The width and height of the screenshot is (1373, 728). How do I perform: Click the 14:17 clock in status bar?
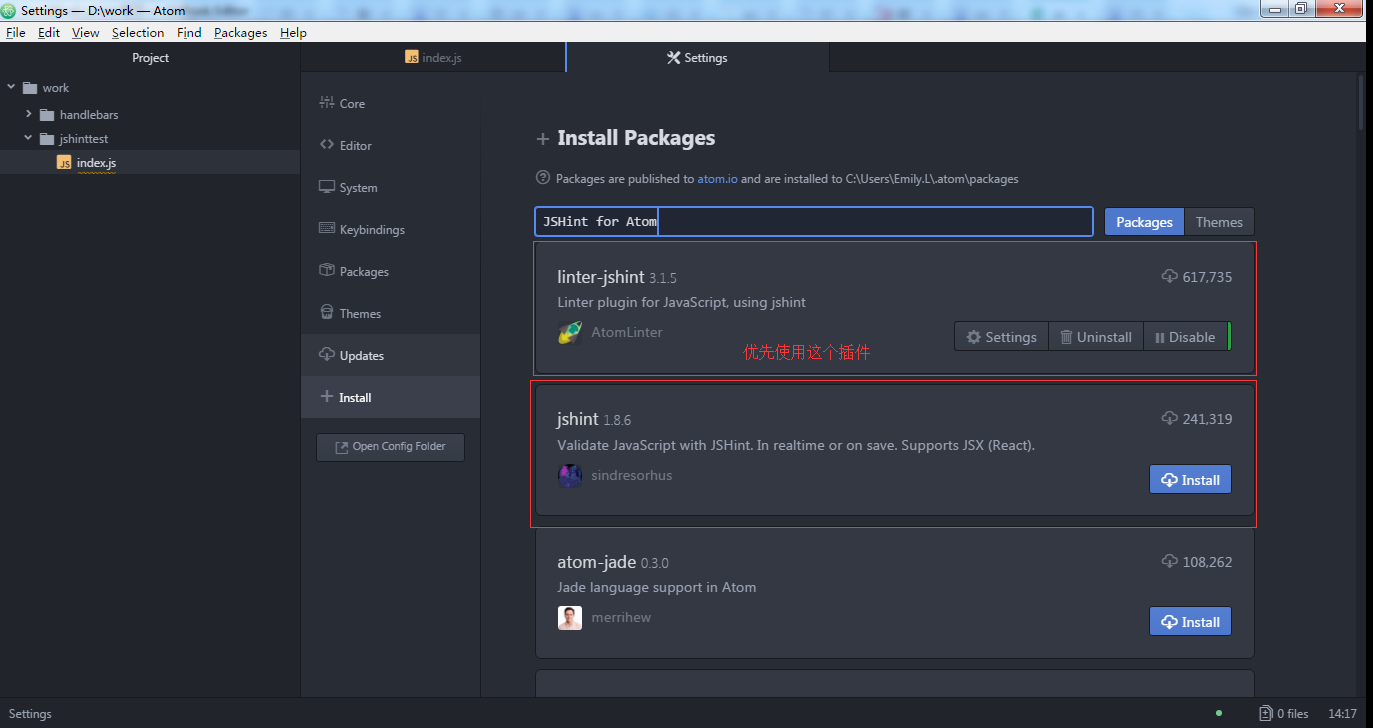click(x=1342, y=714)
